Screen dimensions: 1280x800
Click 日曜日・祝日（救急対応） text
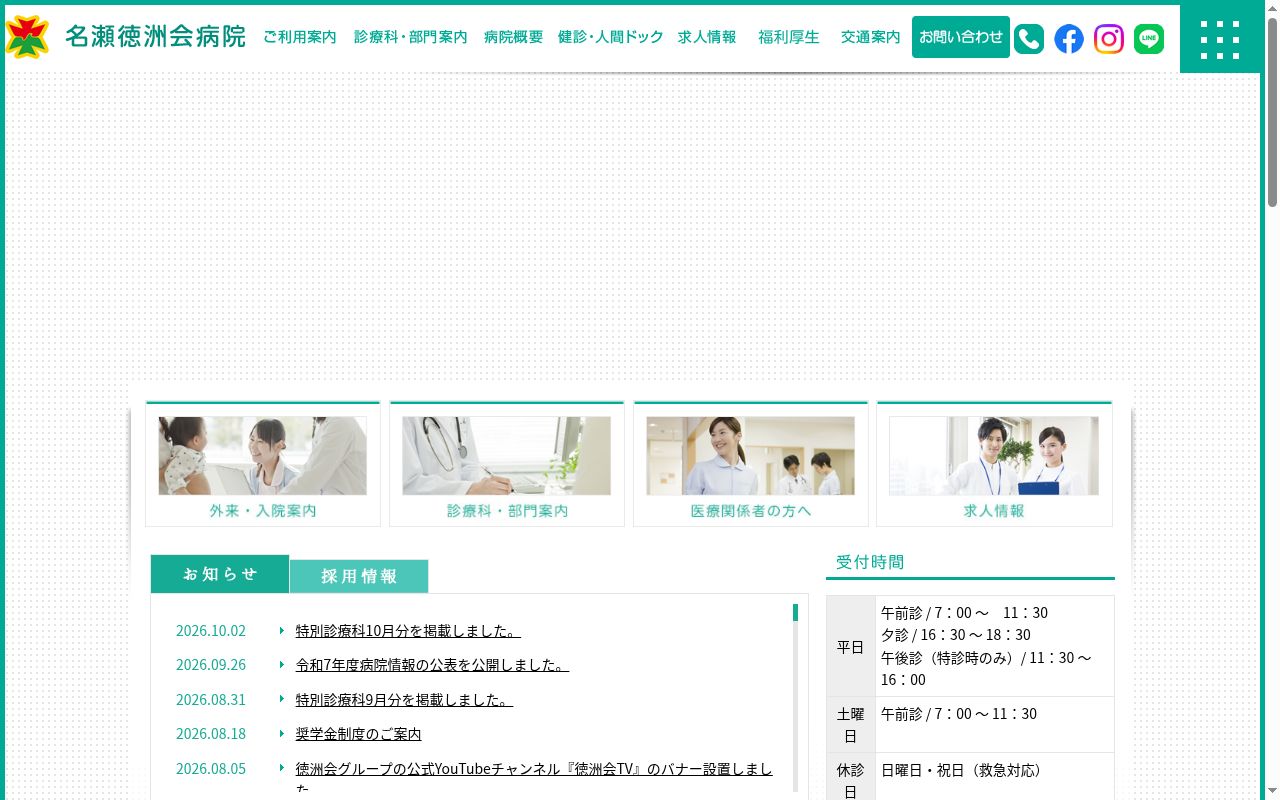[x=965, y=770]
